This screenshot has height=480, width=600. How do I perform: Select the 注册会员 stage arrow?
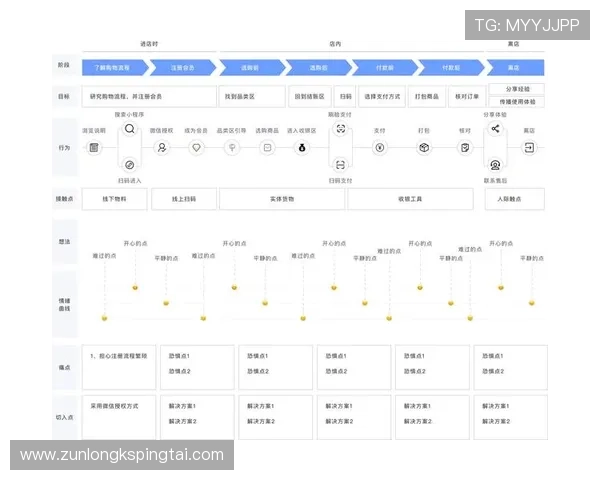(183, 68)
